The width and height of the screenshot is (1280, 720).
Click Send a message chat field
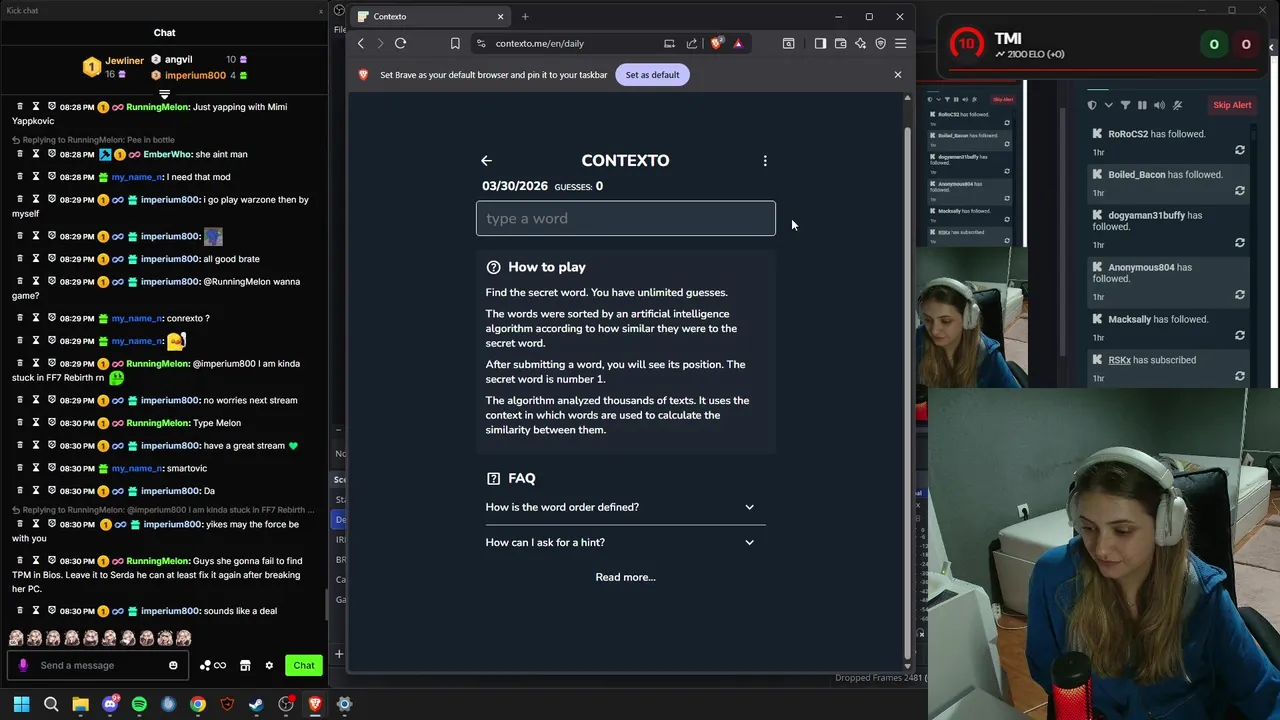(100, 665)
